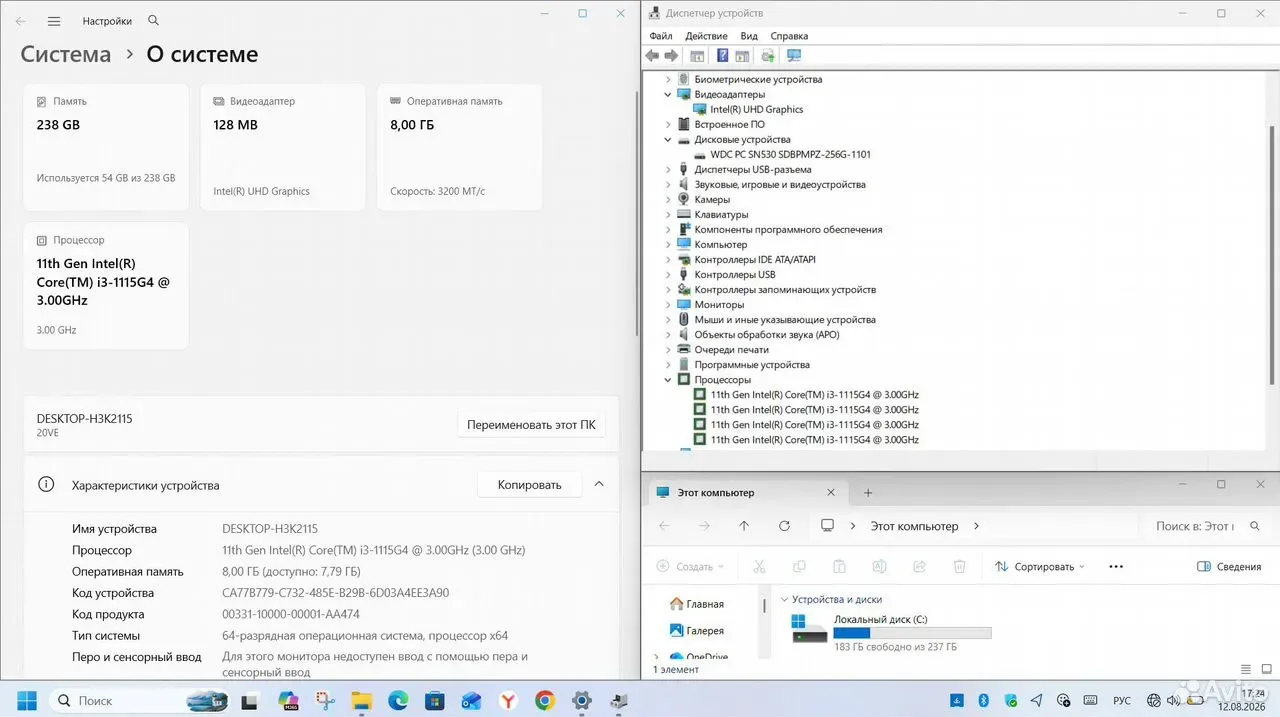This screenshot has width=1280, height=717.
Task: Open Локальный диск (C:) usage bar
Action: (x=912, y=633)
